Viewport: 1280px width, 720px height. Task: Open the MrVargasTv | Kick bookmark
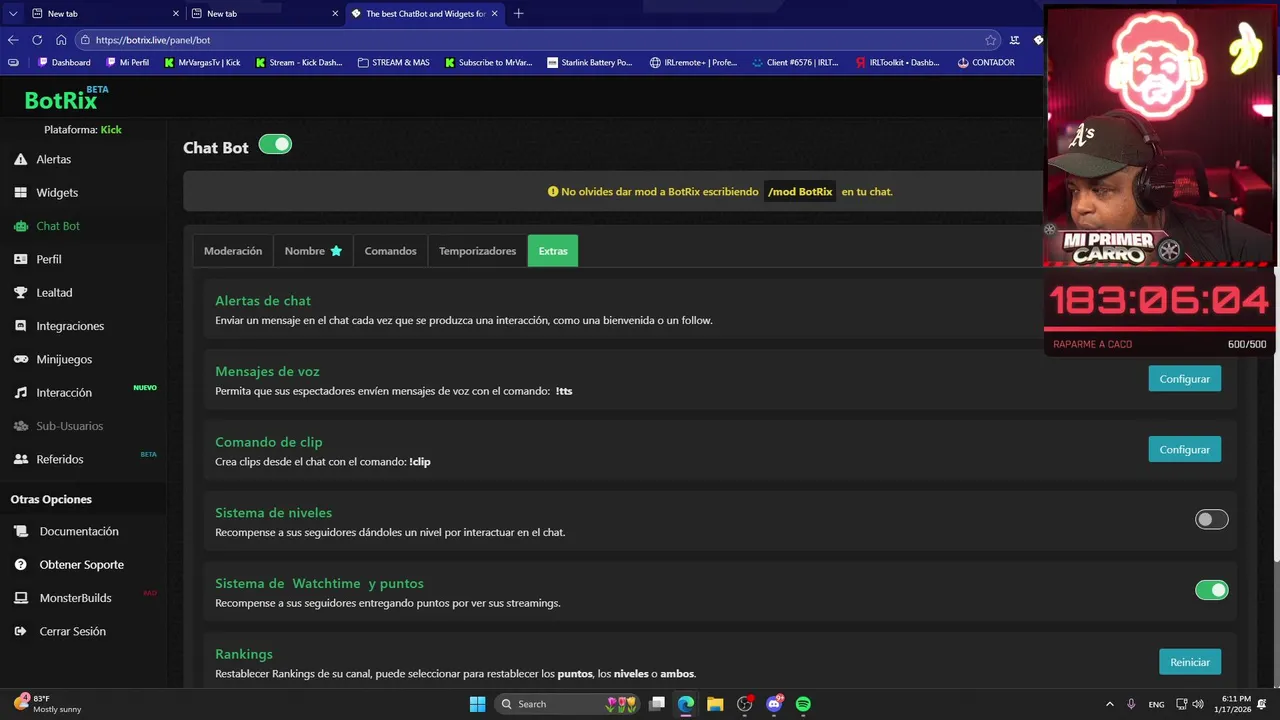tap(202, 62)
